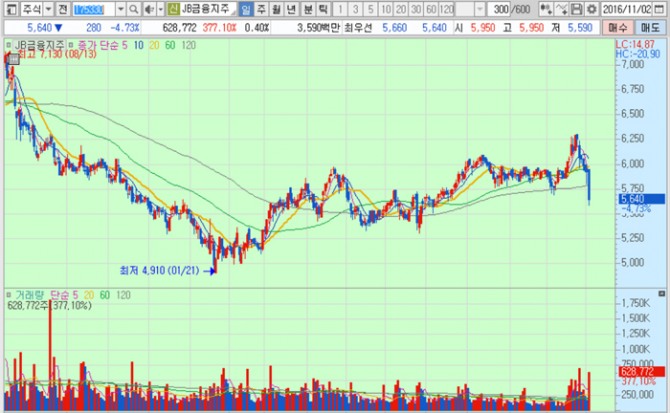Click the small grid icon at chart top-left
Image resolution: width=670 pixels, height=413 pixels.
pyautogui.click(x=13, y=60)
